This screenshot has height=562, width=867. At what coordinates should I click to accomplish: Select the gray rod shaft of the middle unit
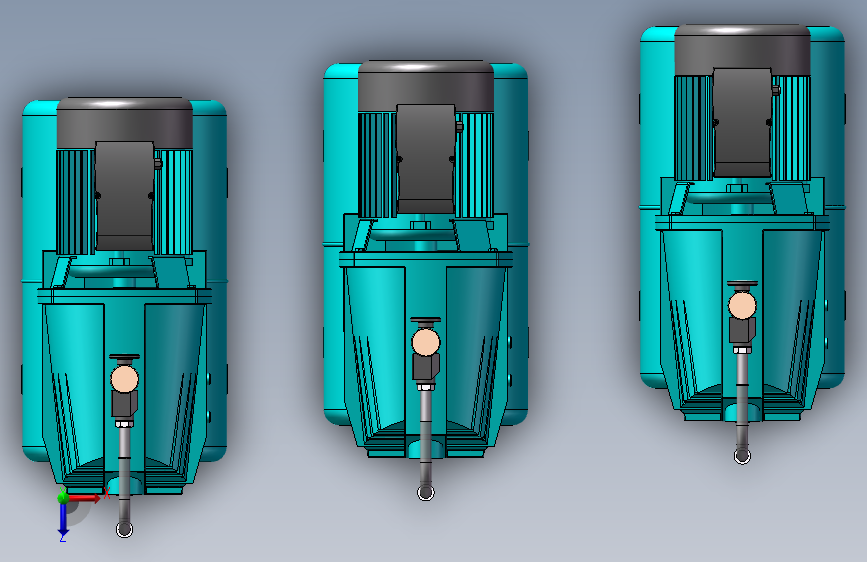point(426,437)
